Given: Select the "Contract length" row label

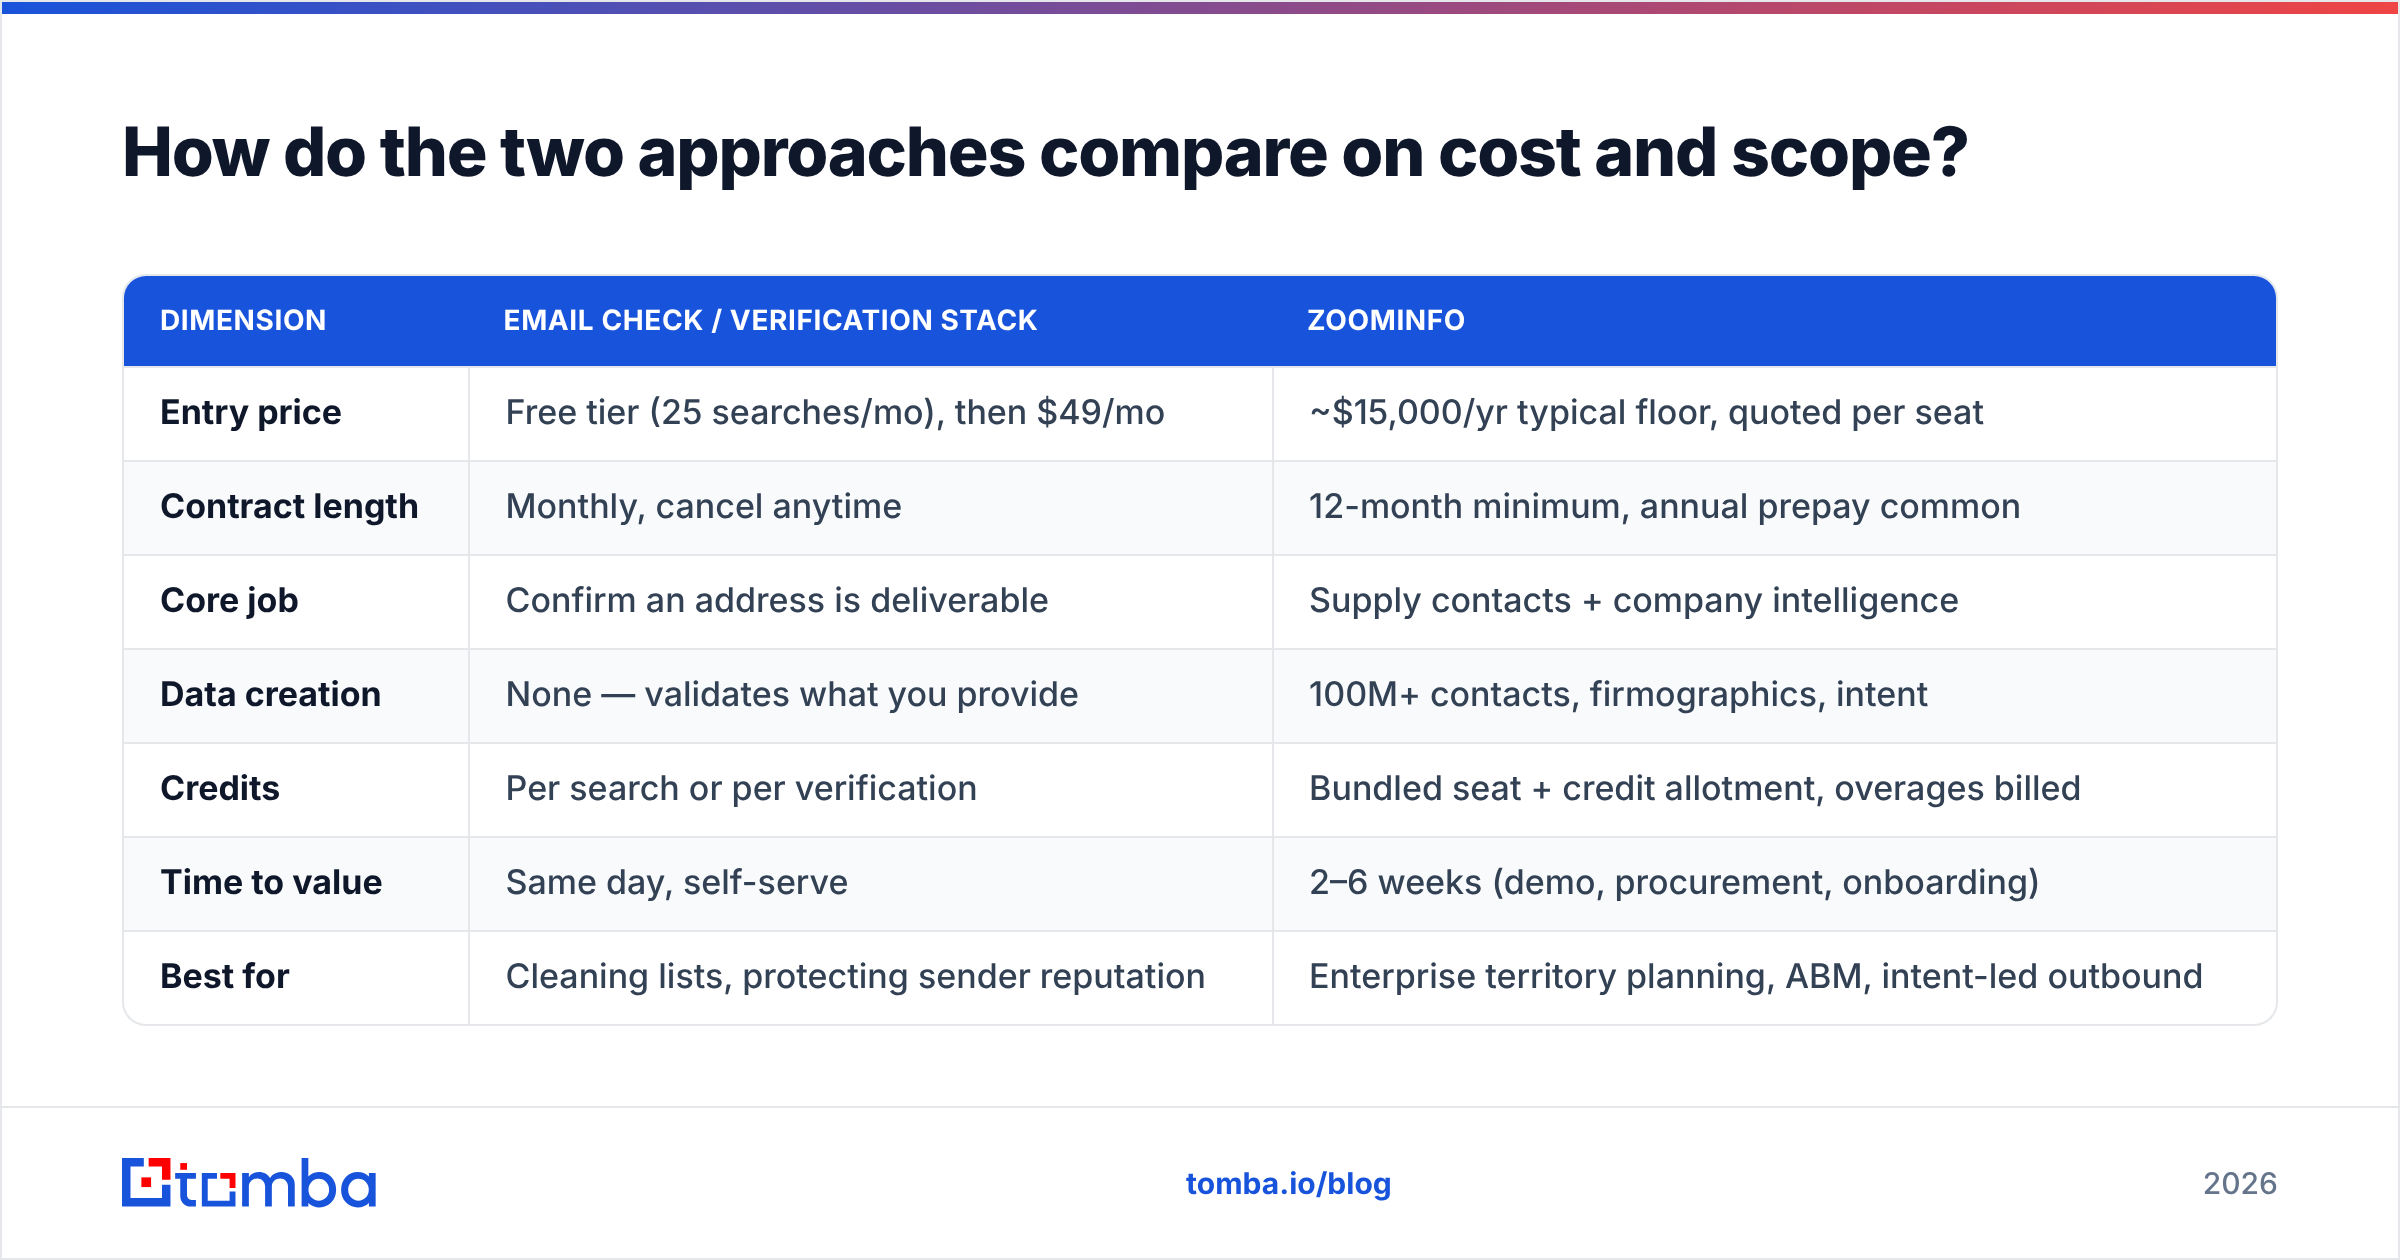Looking at the screenshot, I should coord(289,506).
